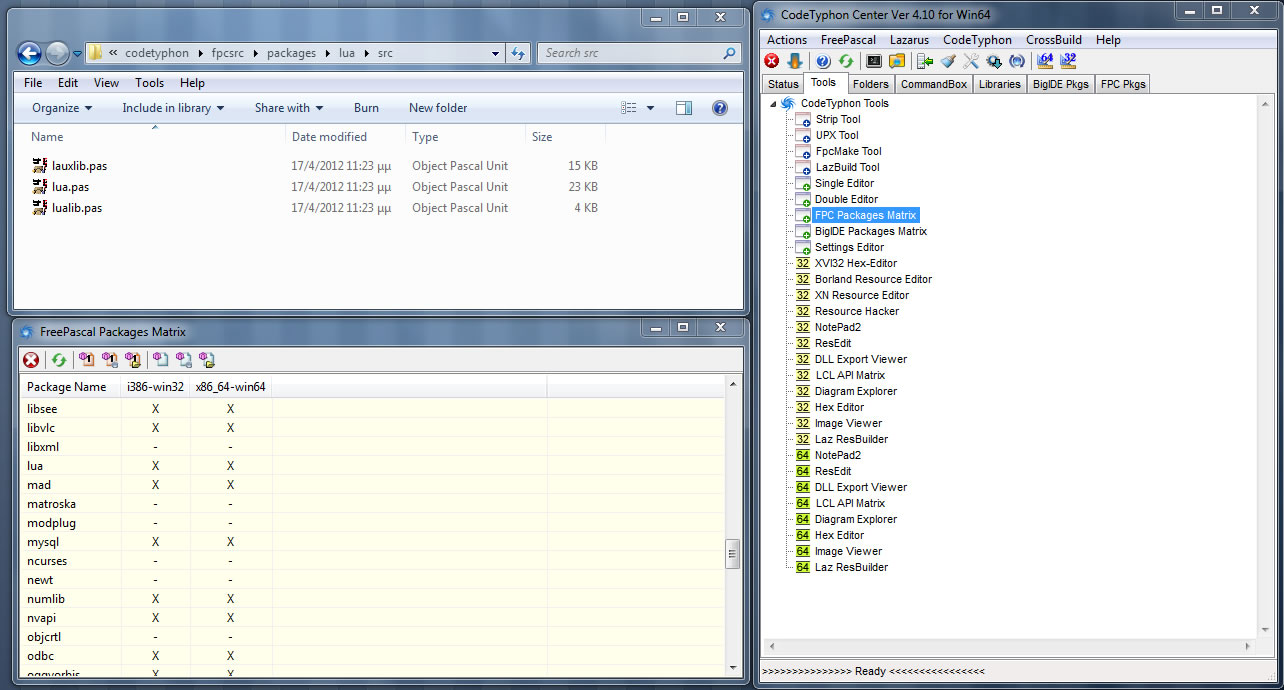Click the green refresh icon in CodeTyphon Center toolbar
This screenshot has height=690, width=1284.
846,61
